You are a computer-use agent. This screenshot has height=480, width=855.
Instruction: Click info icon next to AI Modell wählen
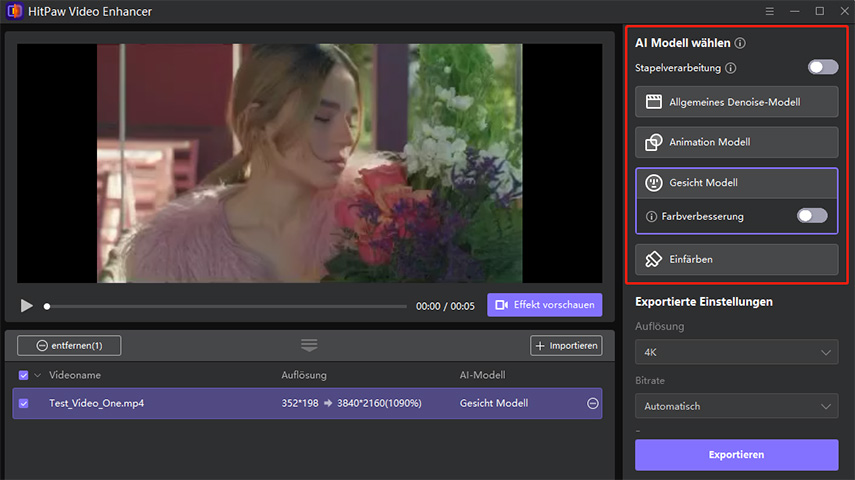740,43
